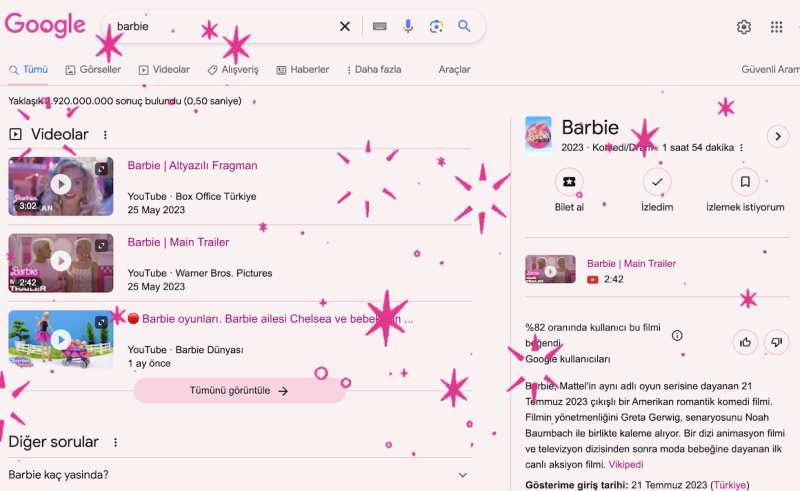The image size is (800, 491).
Task: Open Barbie | Main Trailer video link
Action: coord(178,242)
